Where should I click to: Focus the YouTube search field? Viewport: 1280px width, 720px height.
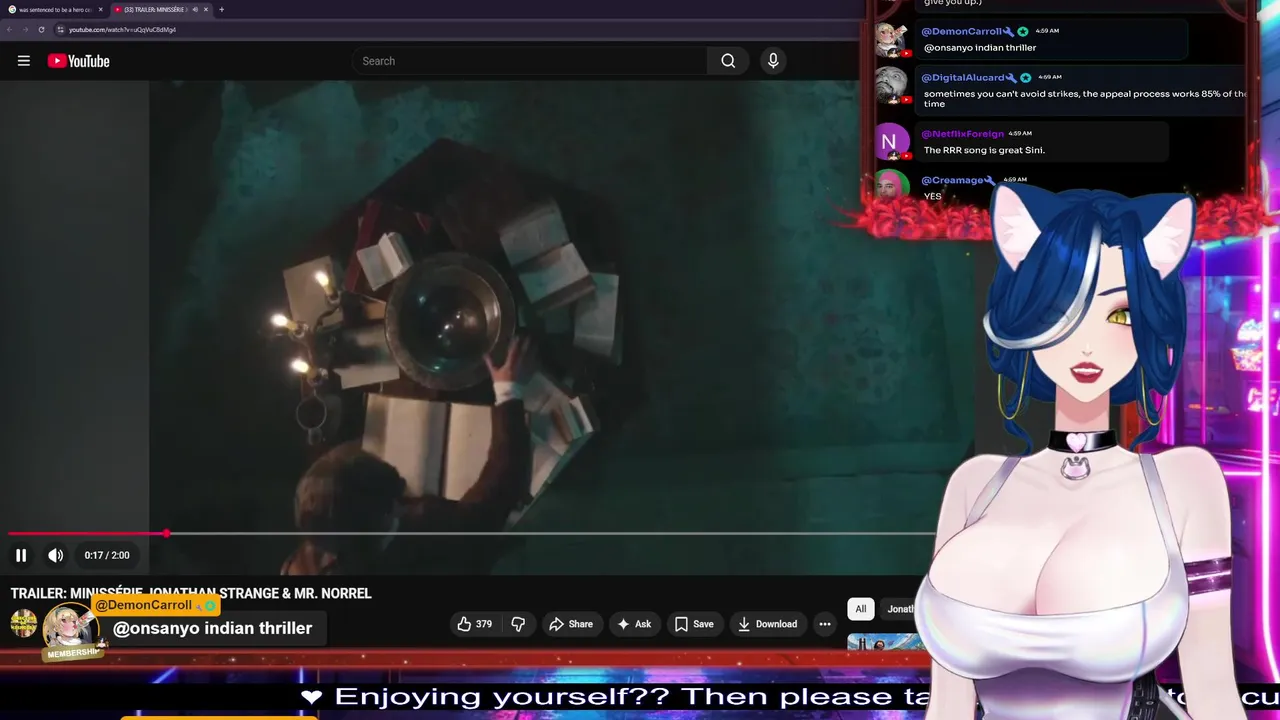pyautogui.click(x=530, y=61)
